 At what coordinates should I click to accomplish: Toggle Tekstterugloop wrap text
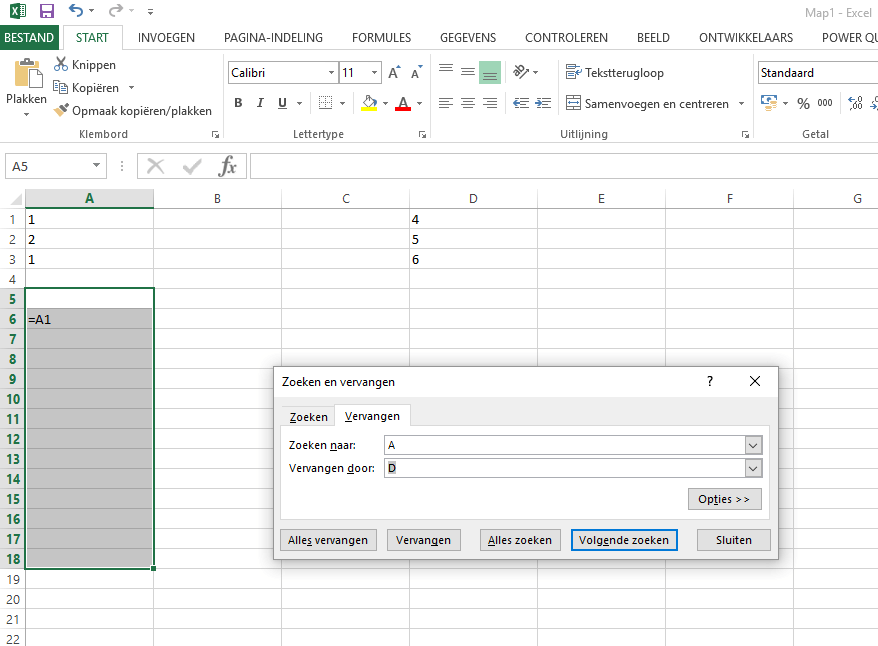(x=614, y=73)
